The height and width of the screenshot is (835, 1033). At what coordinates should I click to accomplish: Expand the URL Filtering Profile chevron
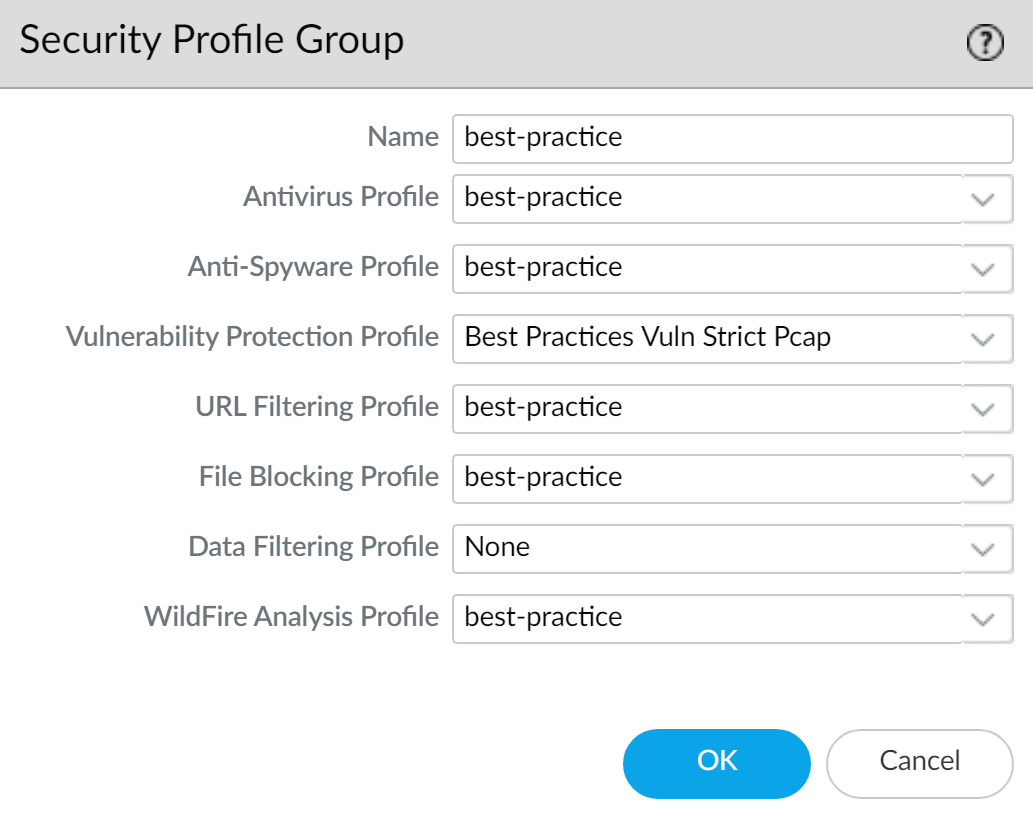(983, 409)
